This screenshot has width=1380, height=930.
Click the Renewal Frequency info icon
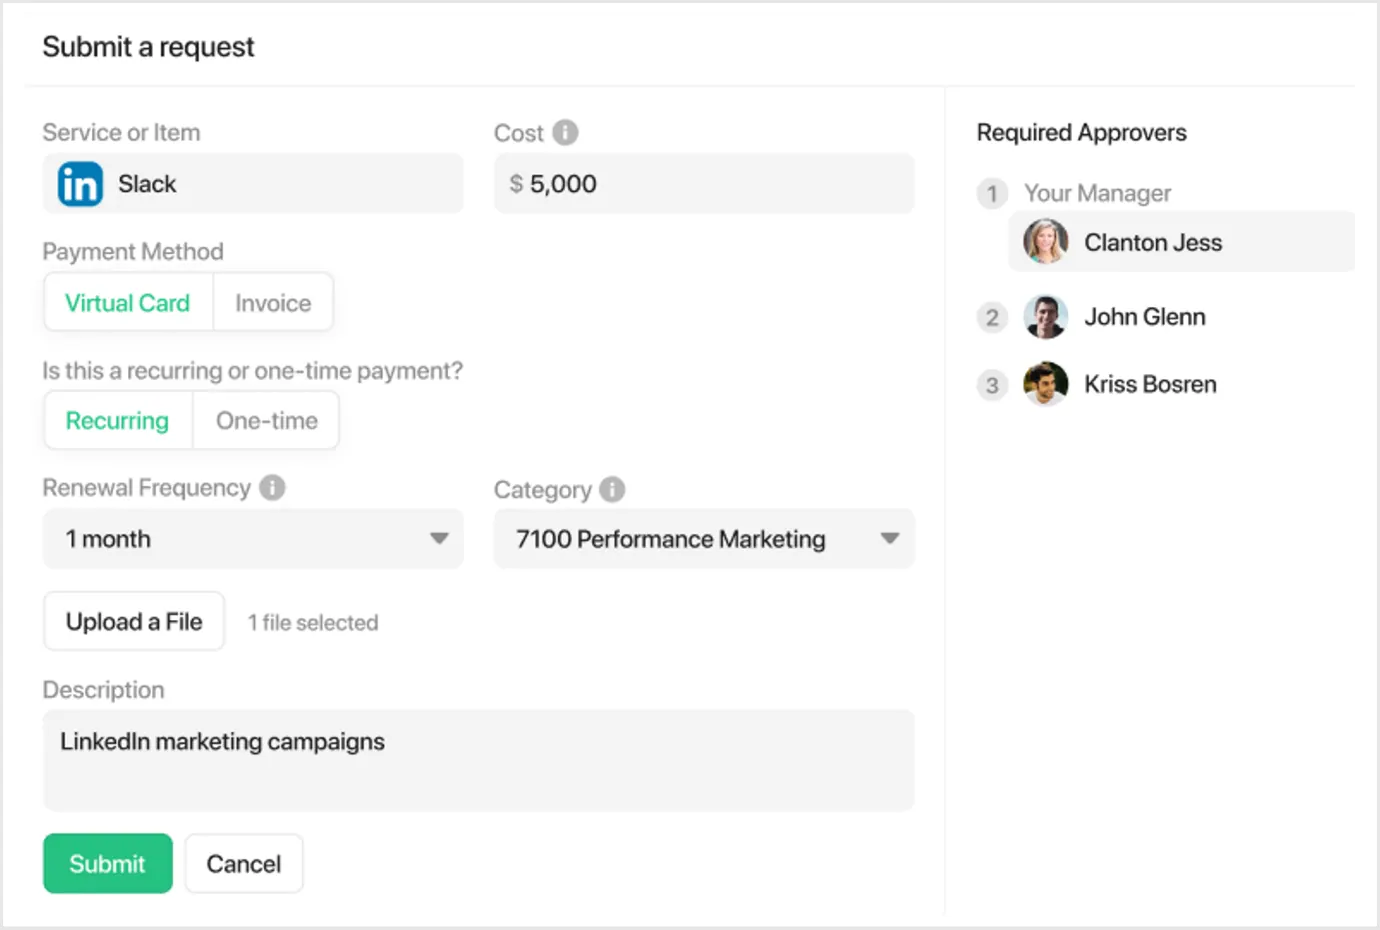(272, 487)
